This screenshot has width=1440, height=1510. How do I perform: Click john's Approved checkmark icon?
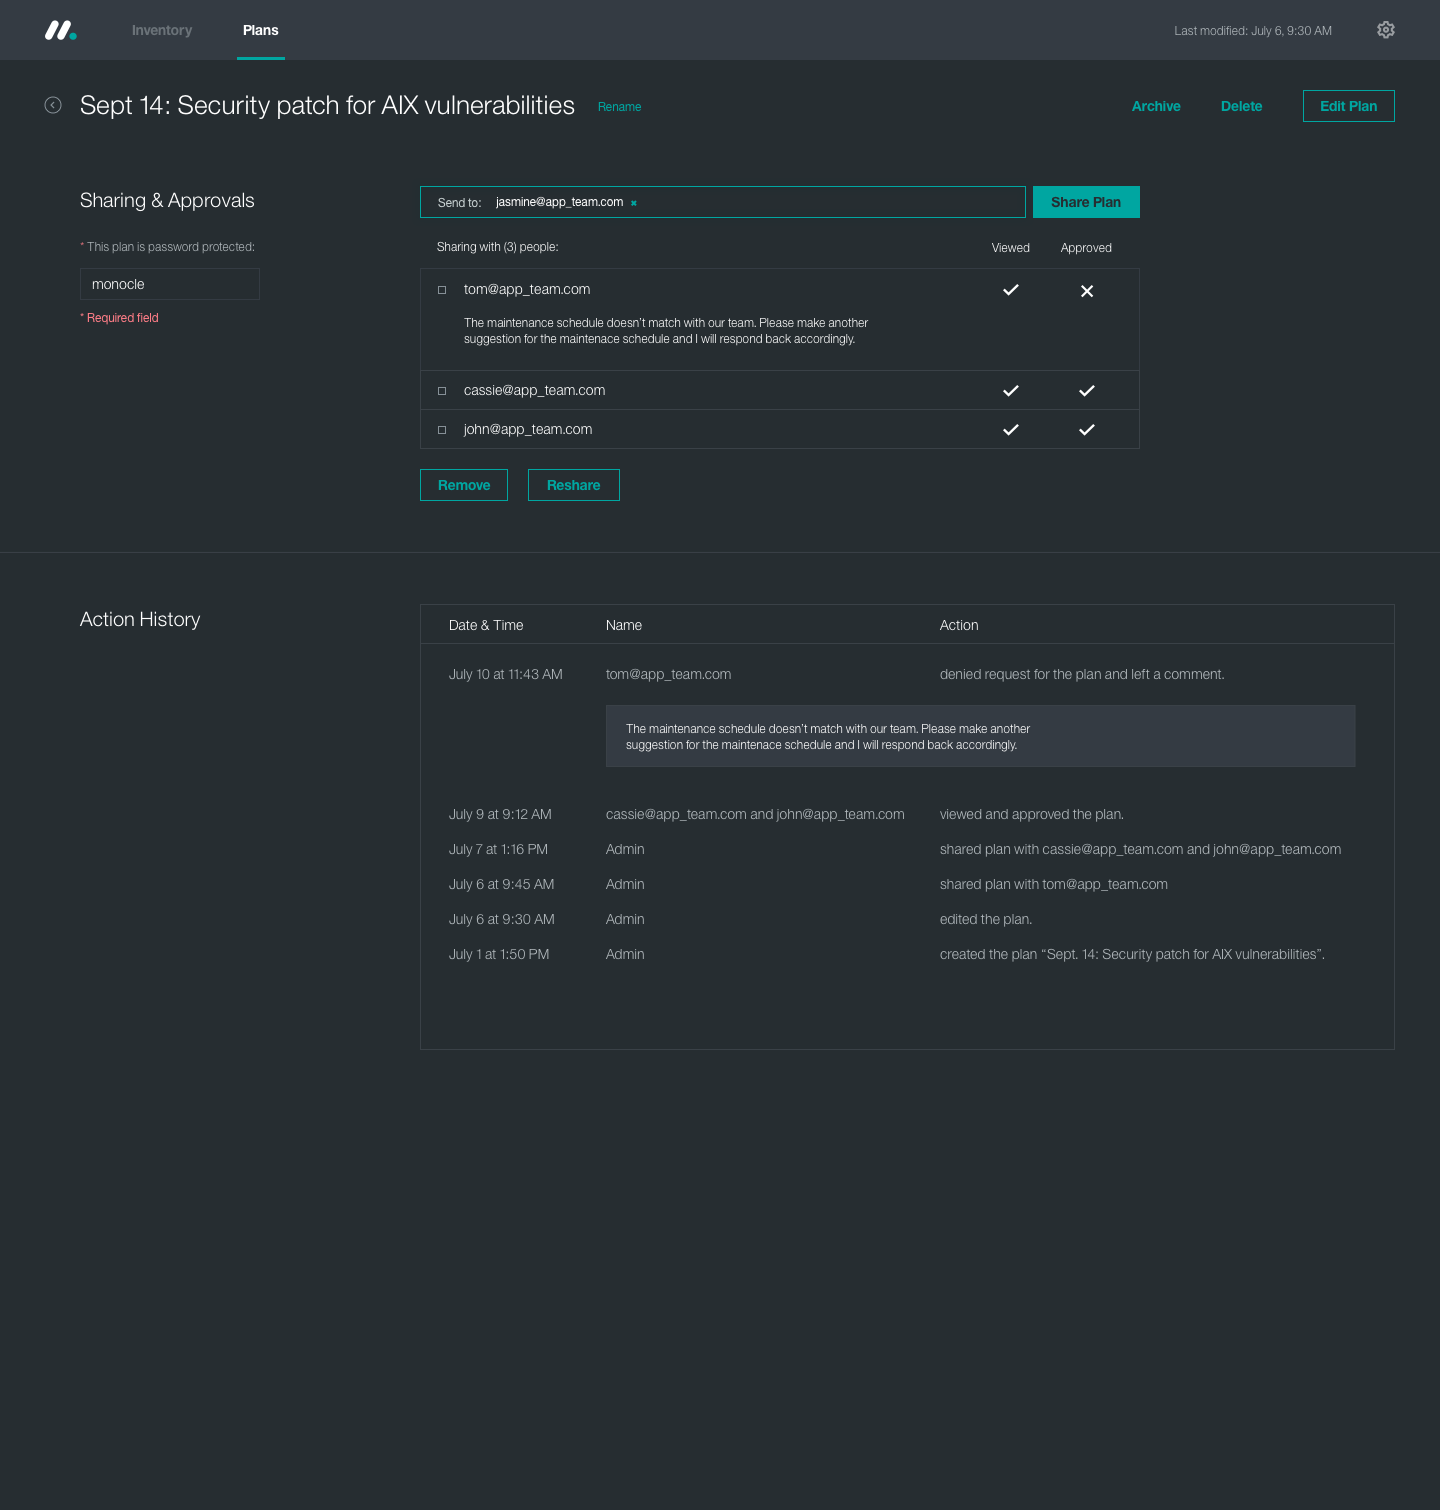point(1087,430)
